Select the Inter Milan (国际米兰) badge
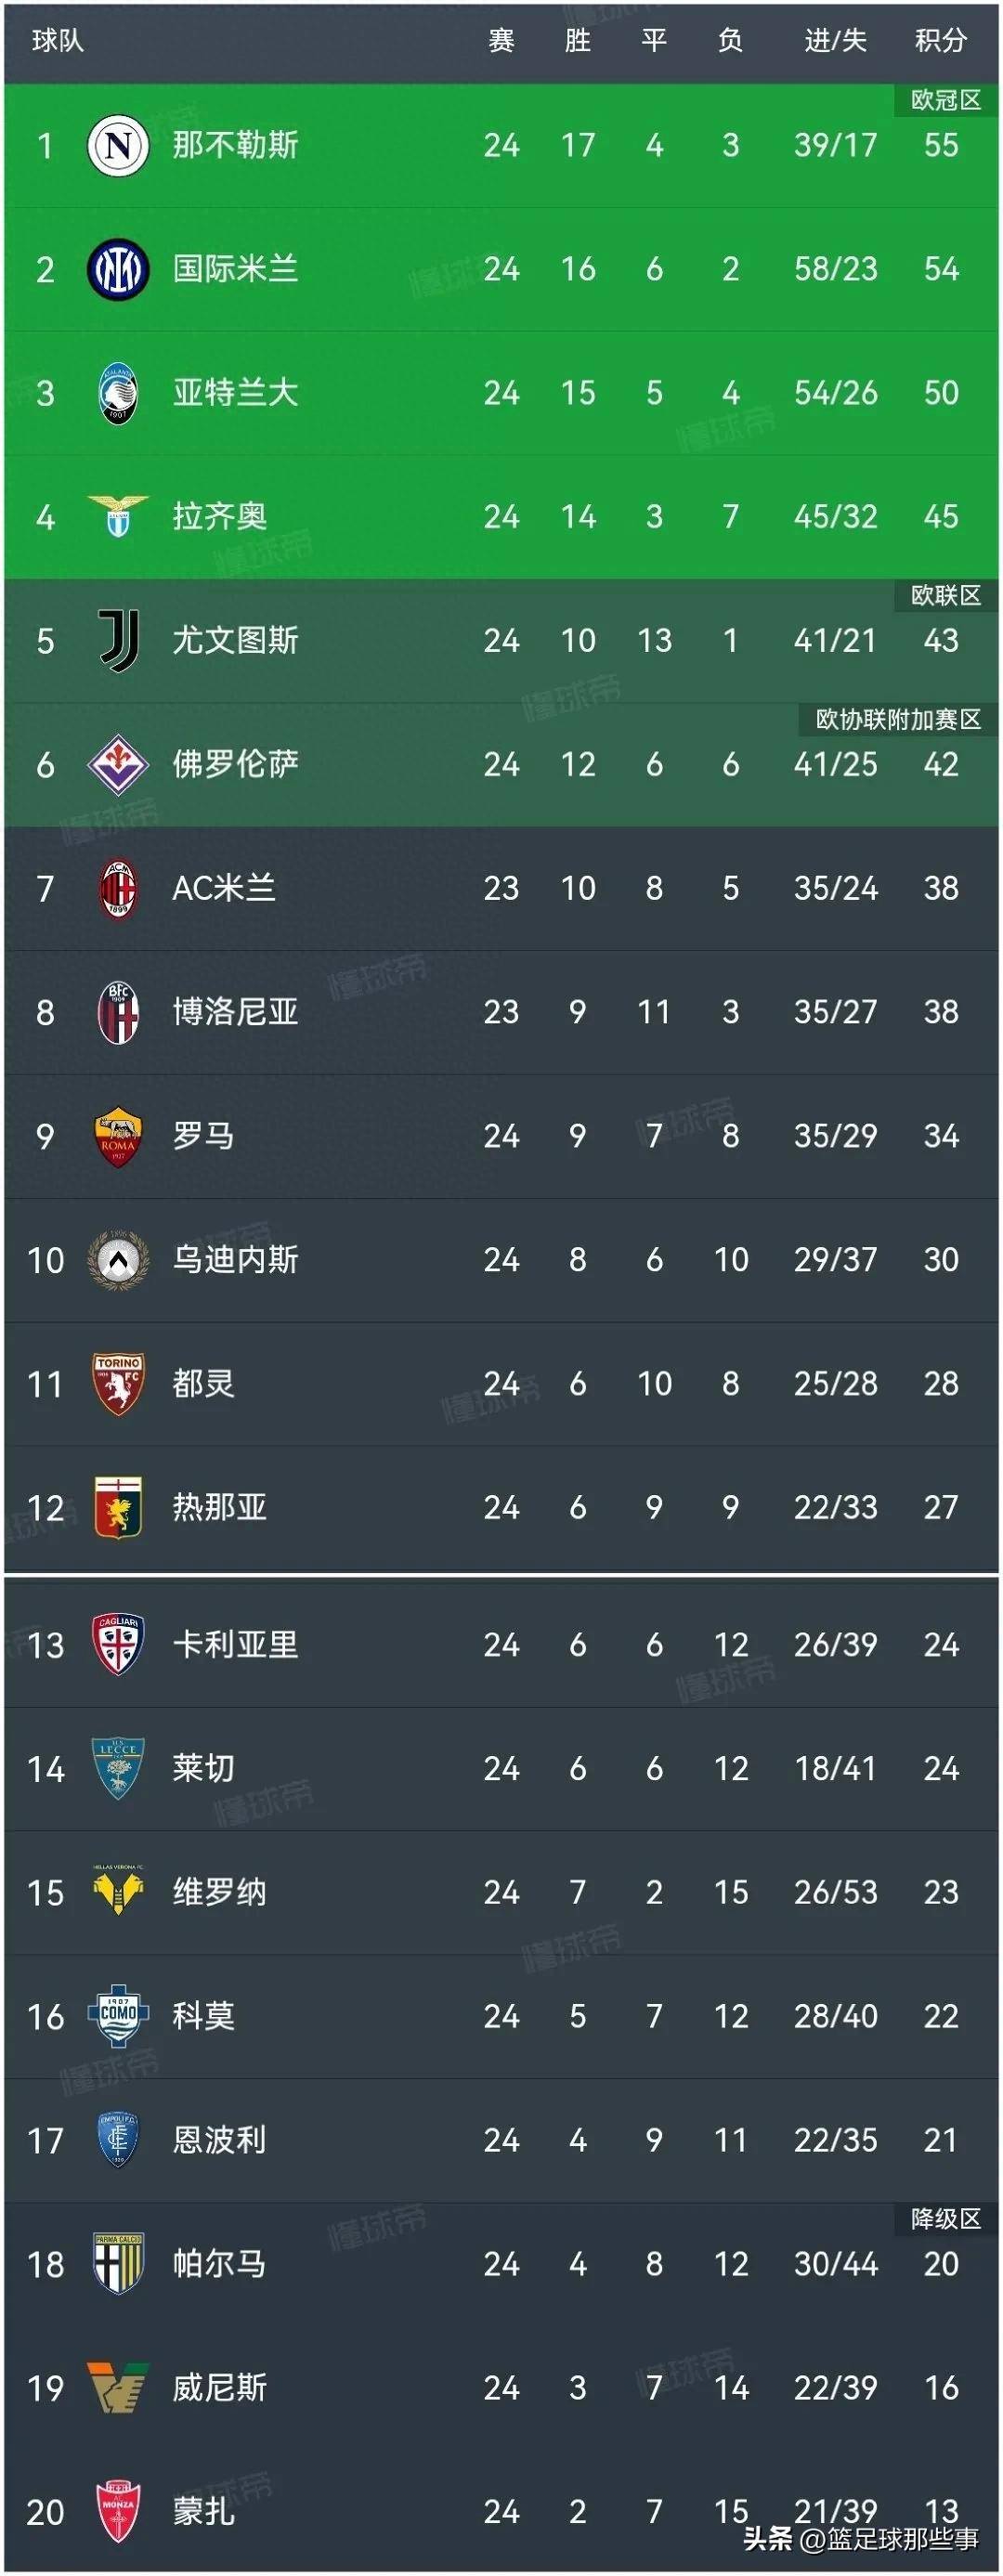 click(120, 270)
